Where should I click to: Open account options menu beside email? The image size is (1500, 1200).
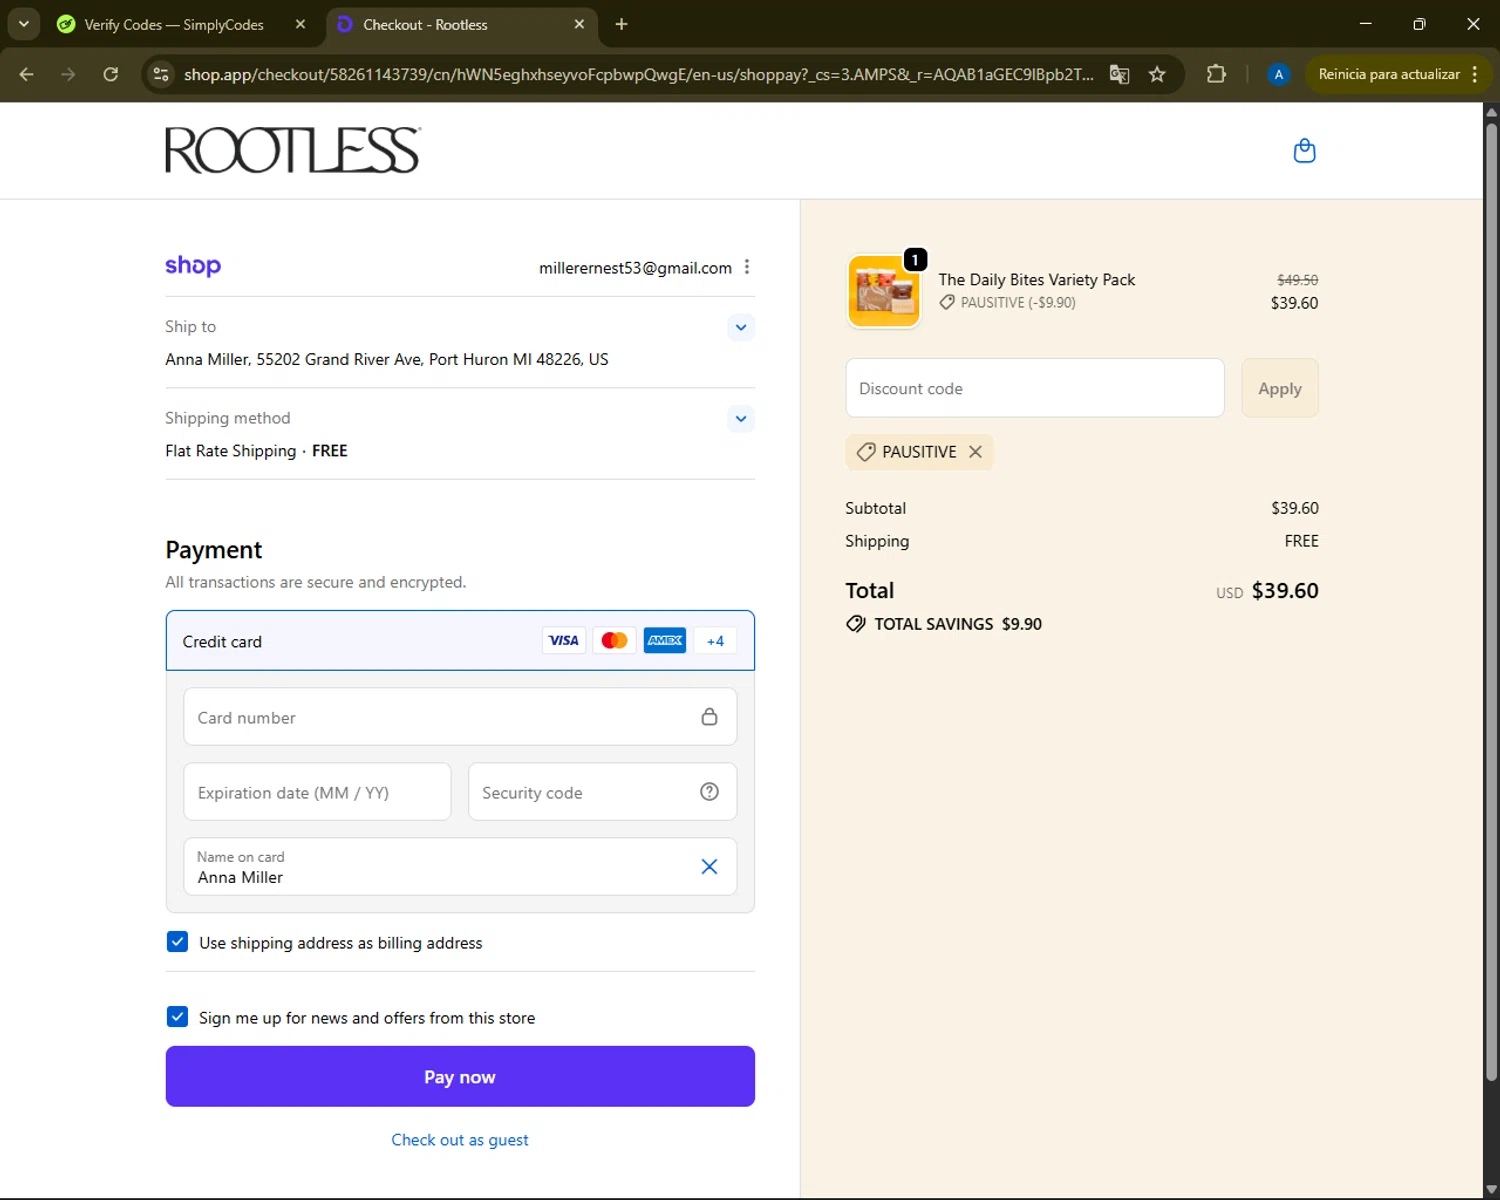pyautogui.click(x=747, y=267)
